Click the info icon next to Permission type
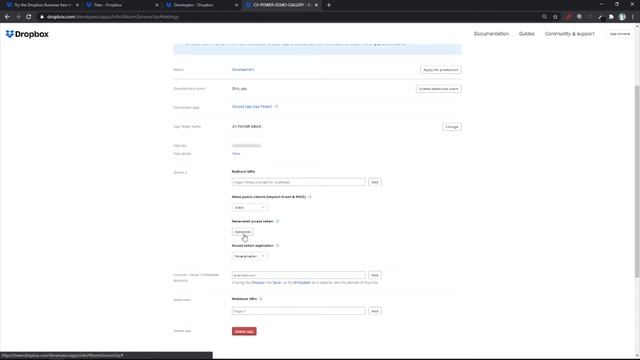Viewport: 640px width, 360px height. 276,107
